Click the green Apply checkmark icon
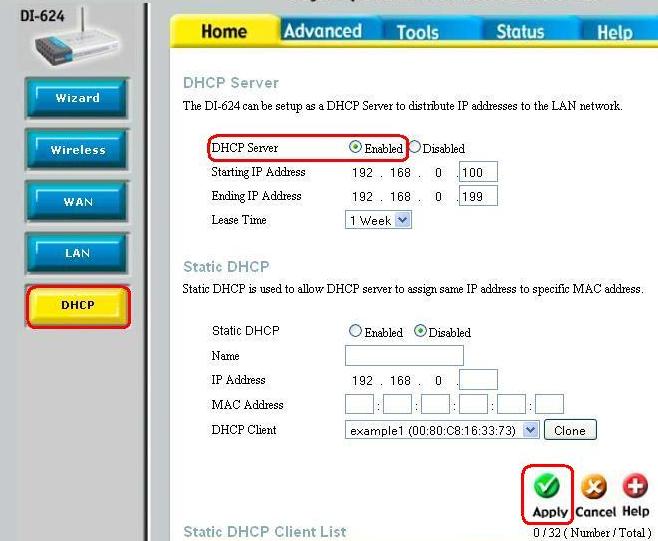 pyautogui.click(x=547, y=486)
